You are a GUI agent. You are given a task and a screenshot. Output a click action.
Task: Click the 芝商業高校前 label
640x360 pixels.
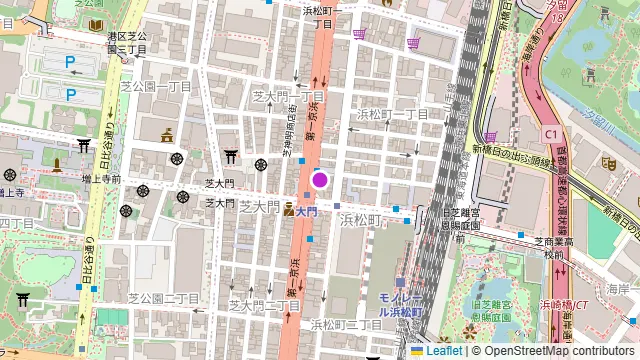(x=554, y=248)
